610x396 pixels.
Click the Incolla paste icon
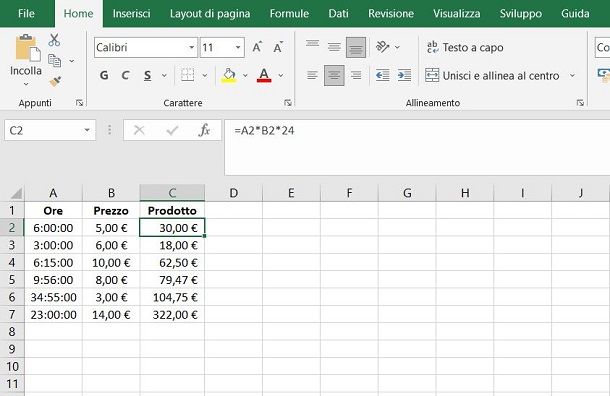point(27,48)
